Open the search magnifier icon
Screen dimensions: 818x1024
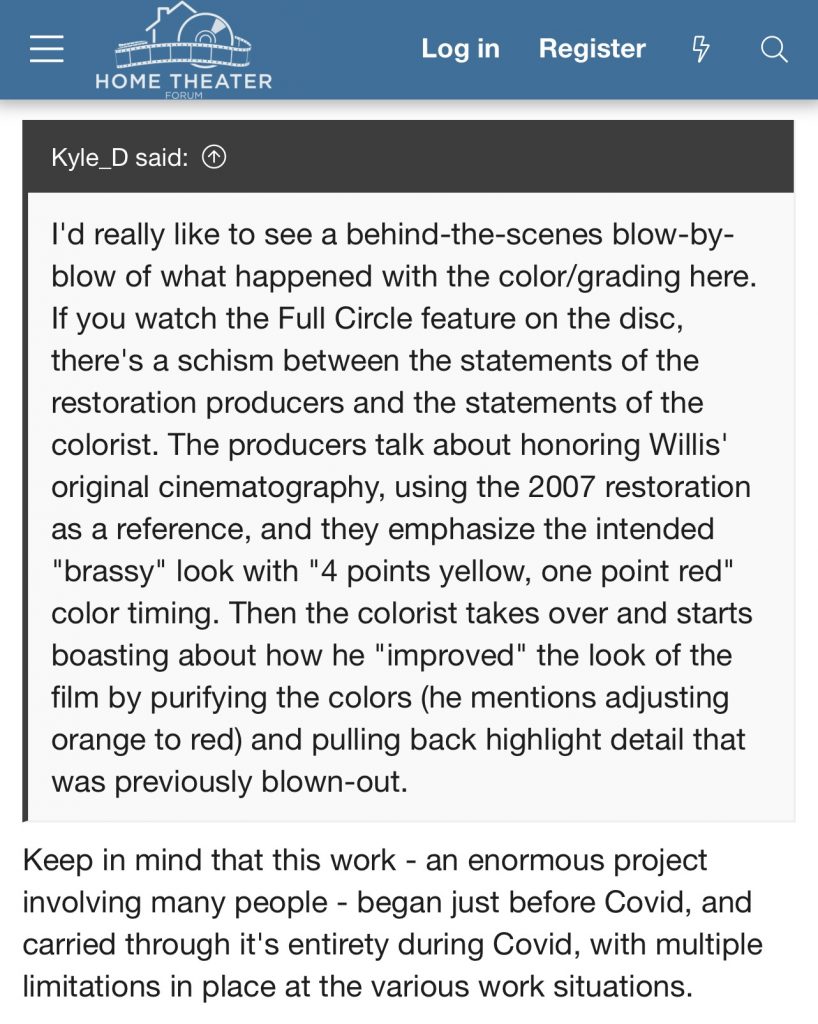tap(774, 49)
